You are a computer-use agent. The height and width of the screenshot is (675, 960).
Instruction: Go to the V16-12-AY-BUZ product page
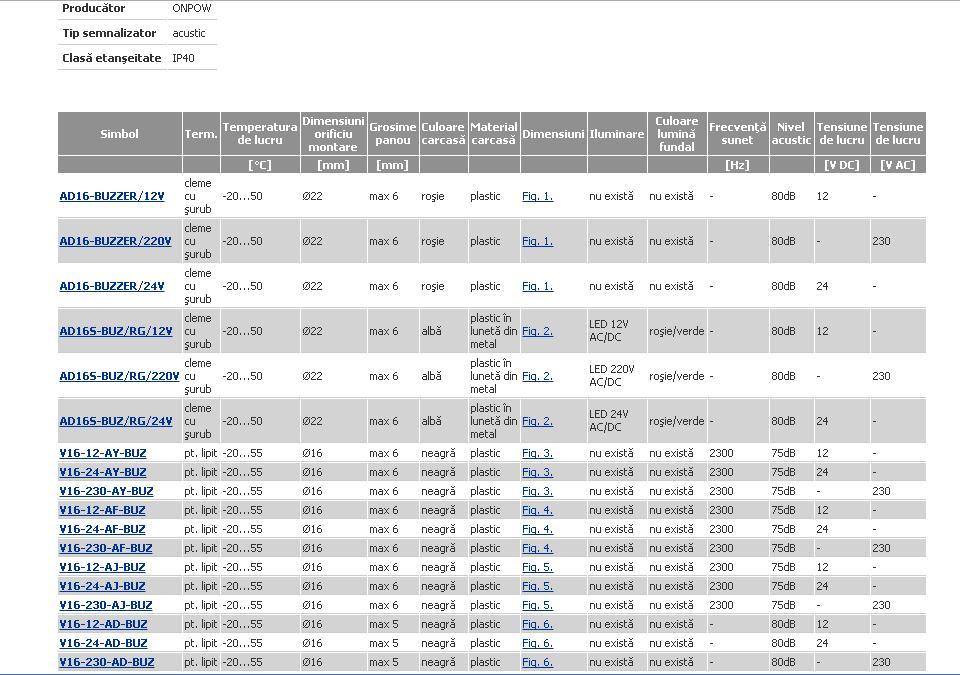tap(103, 453)
